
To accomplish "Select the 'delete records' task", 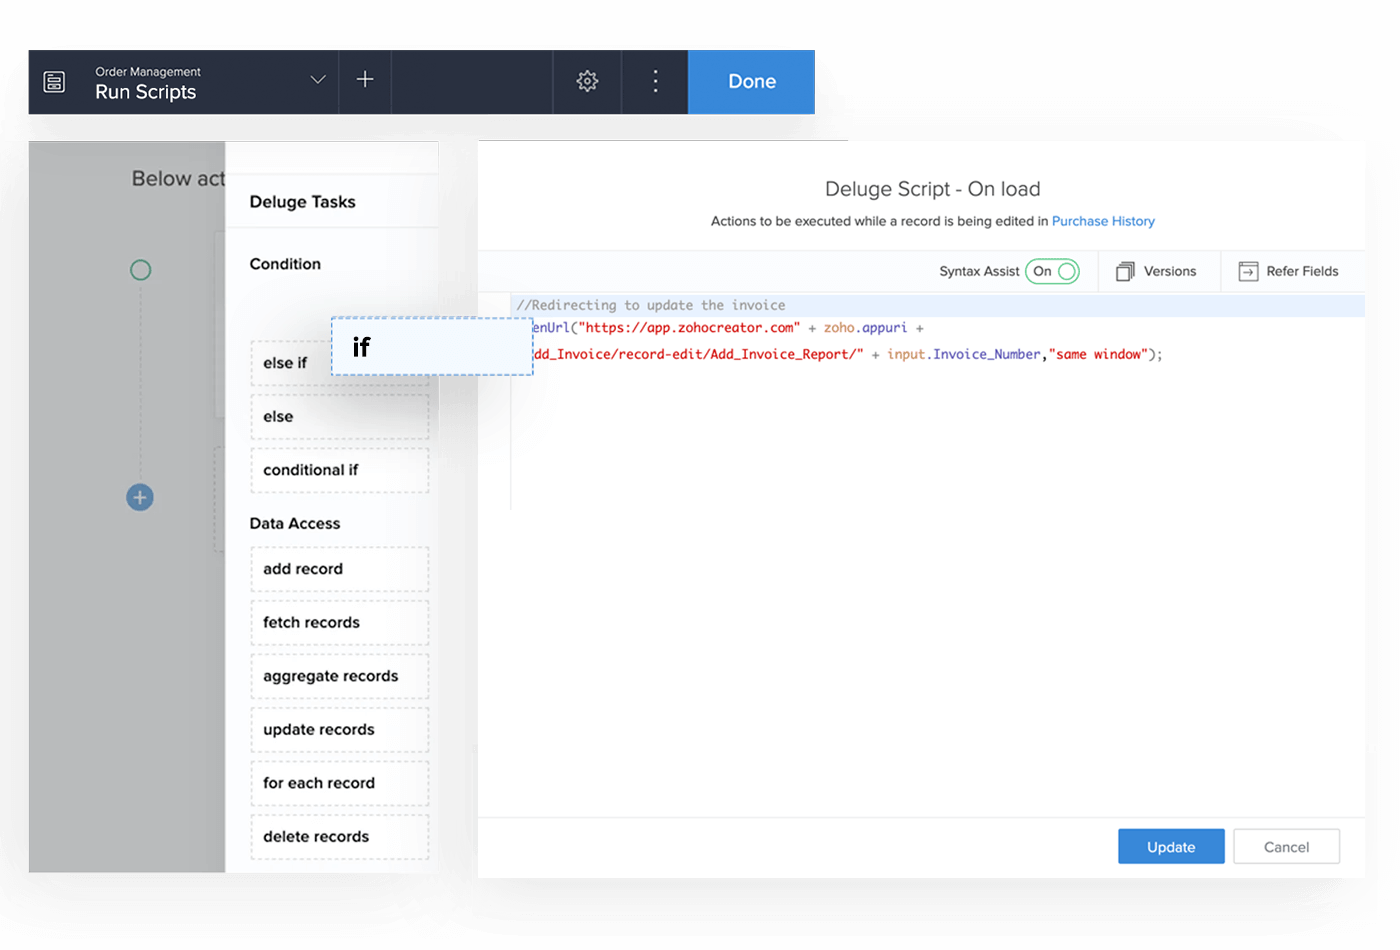I will tap(340, 837).
